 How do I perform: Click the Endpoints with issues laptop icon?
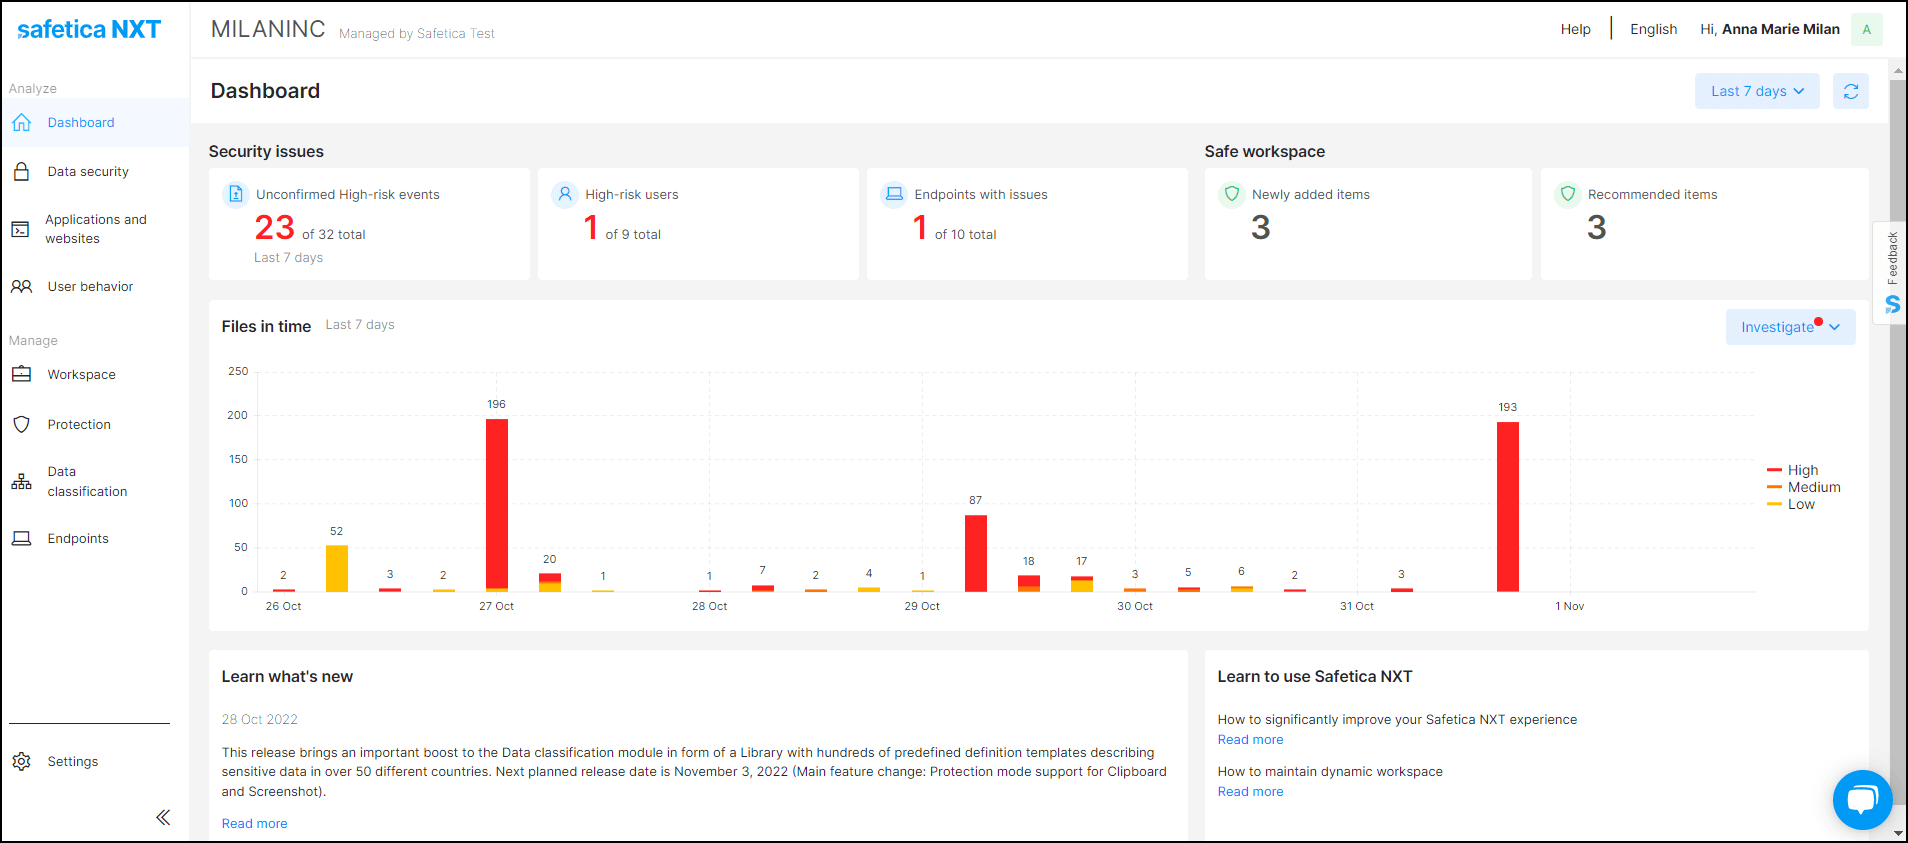pos(894,194)
